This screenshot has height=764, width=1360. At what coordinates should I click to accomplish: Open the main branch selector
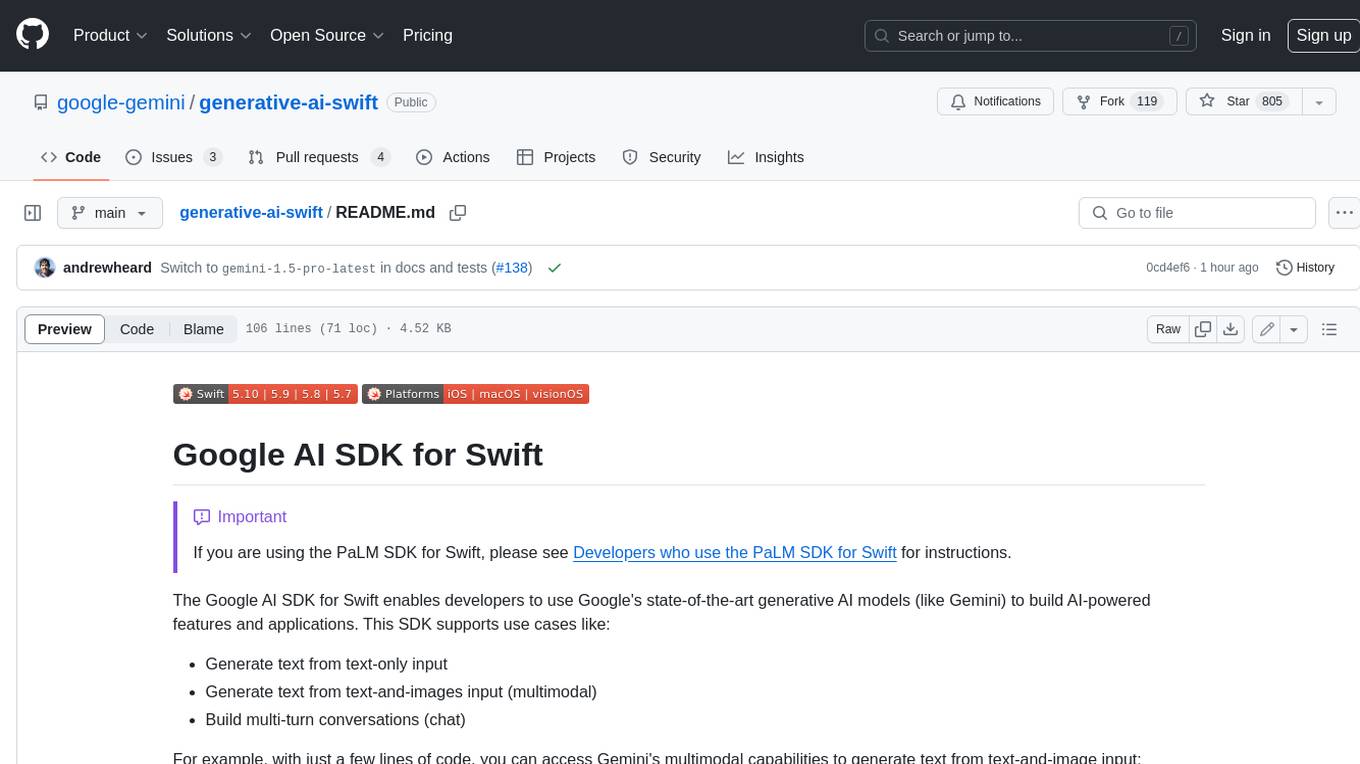(110, 213)
